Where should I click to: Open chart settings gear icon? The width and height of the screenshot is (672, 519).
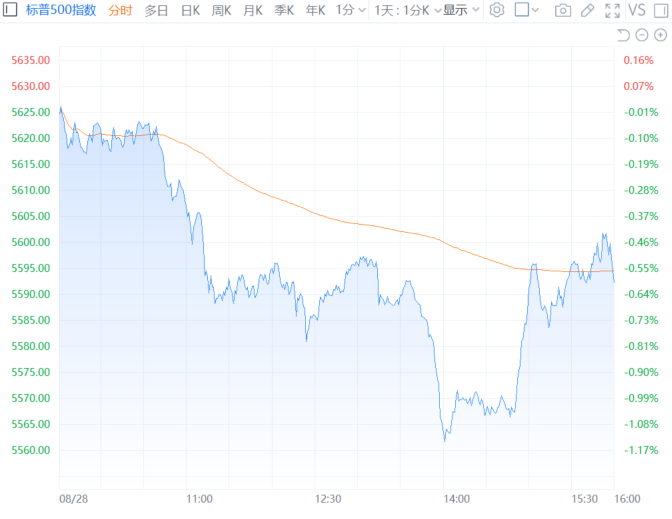point(496,10)
